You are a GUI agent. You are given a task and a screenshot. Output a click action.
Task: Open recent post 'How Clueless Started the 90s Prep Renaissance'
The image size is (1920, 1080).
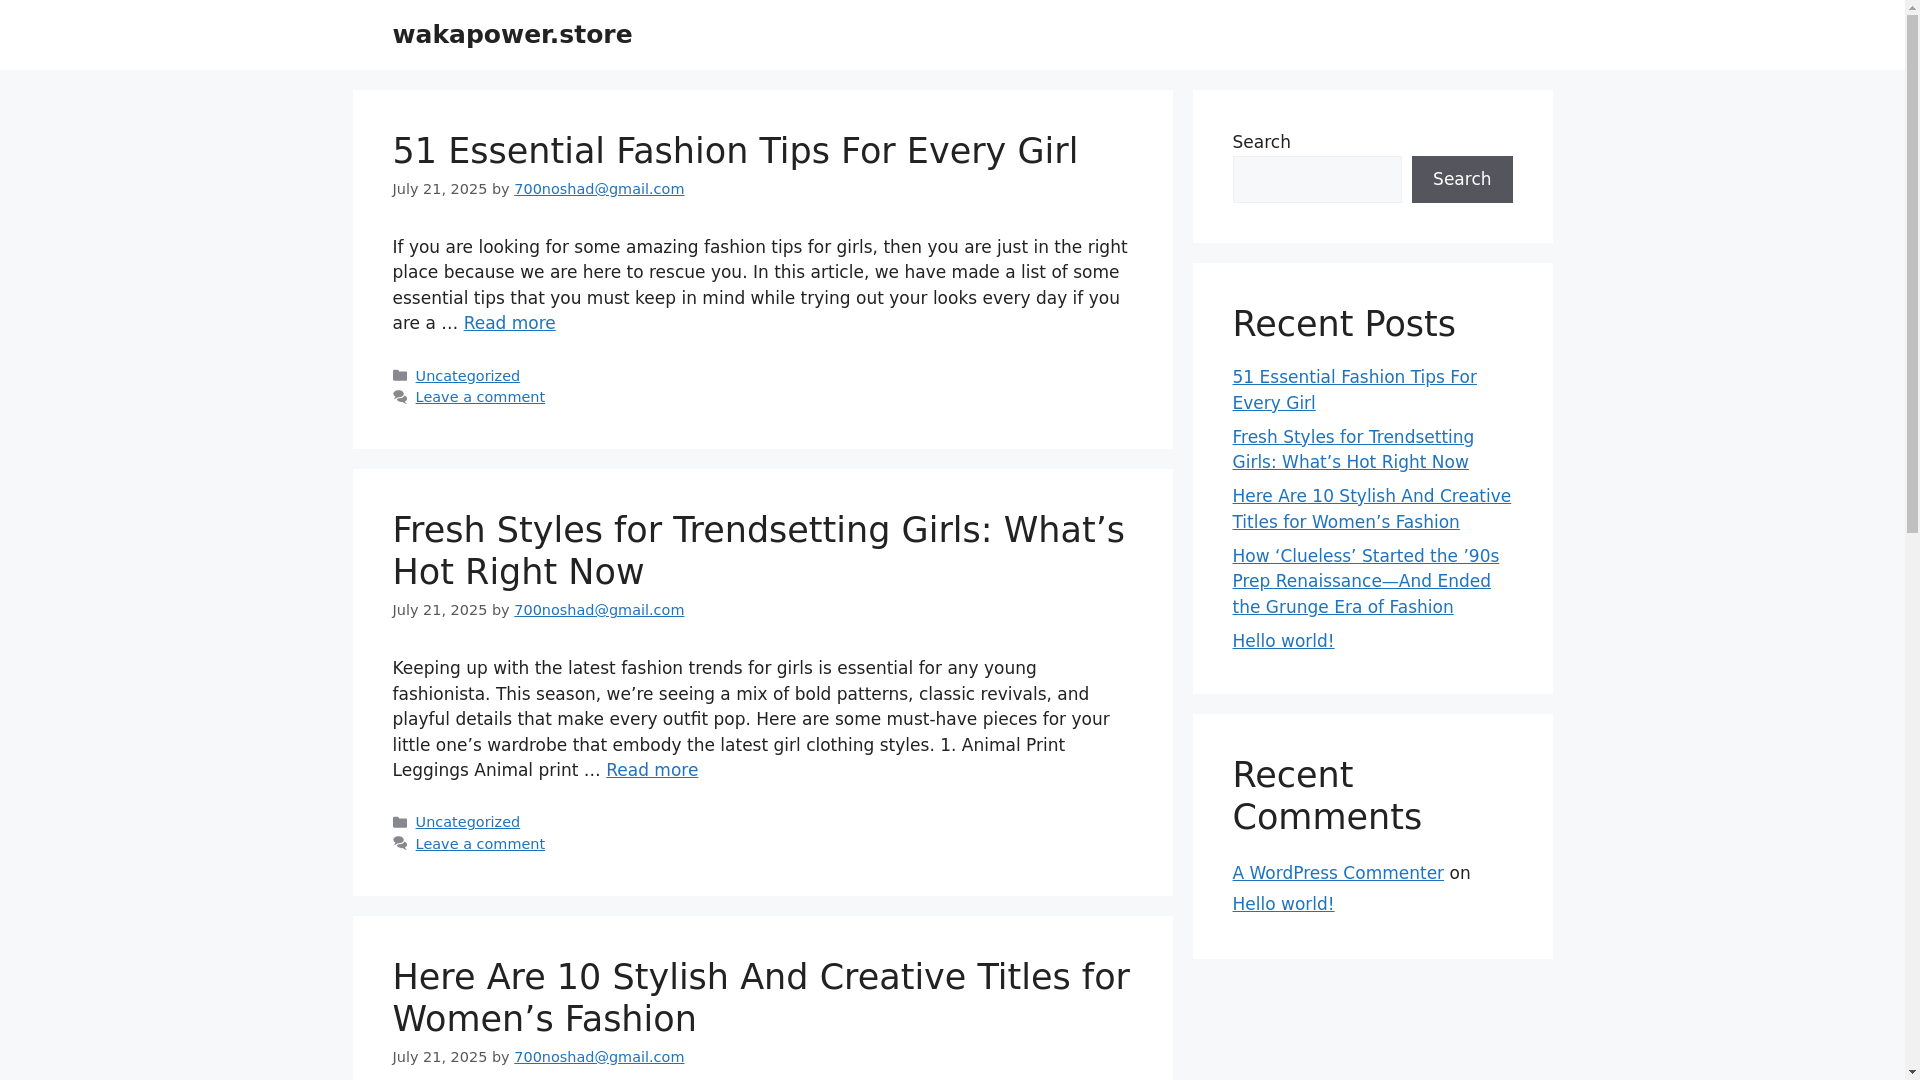(x=1365, y=581)
